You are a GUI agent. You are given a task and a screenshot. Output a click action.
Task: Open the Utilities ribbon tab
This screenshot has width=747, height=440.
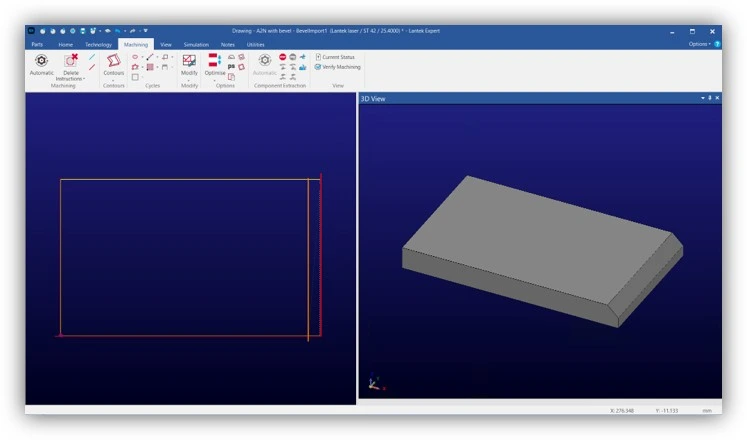(x=255, y=44)
